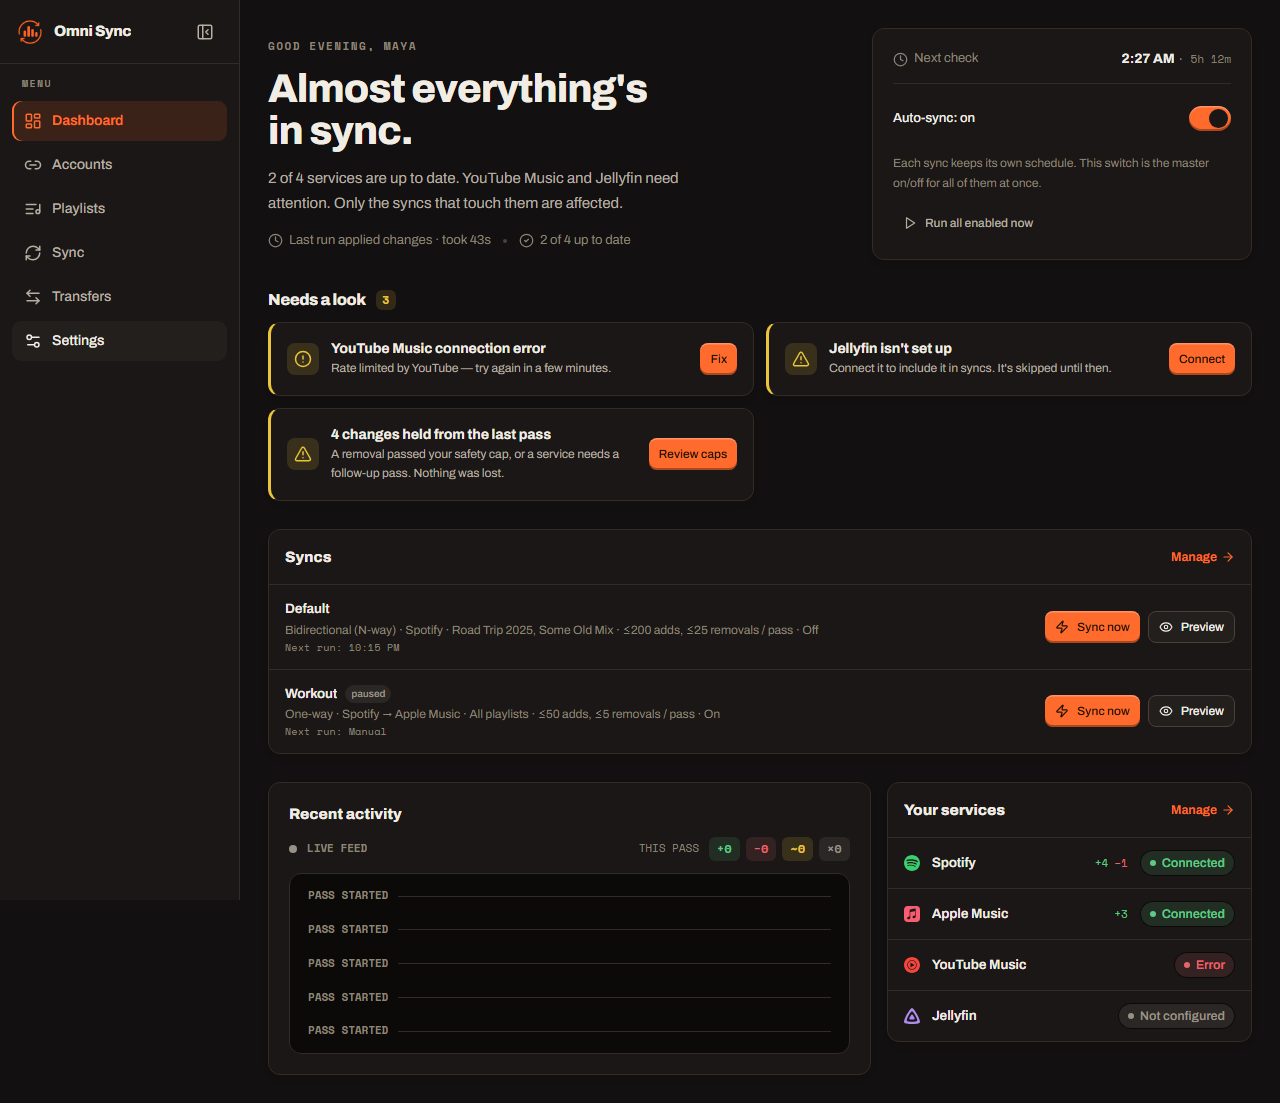Click the Next check clock icon
The image size is (1280, 1103).
(x=900, y=59)
